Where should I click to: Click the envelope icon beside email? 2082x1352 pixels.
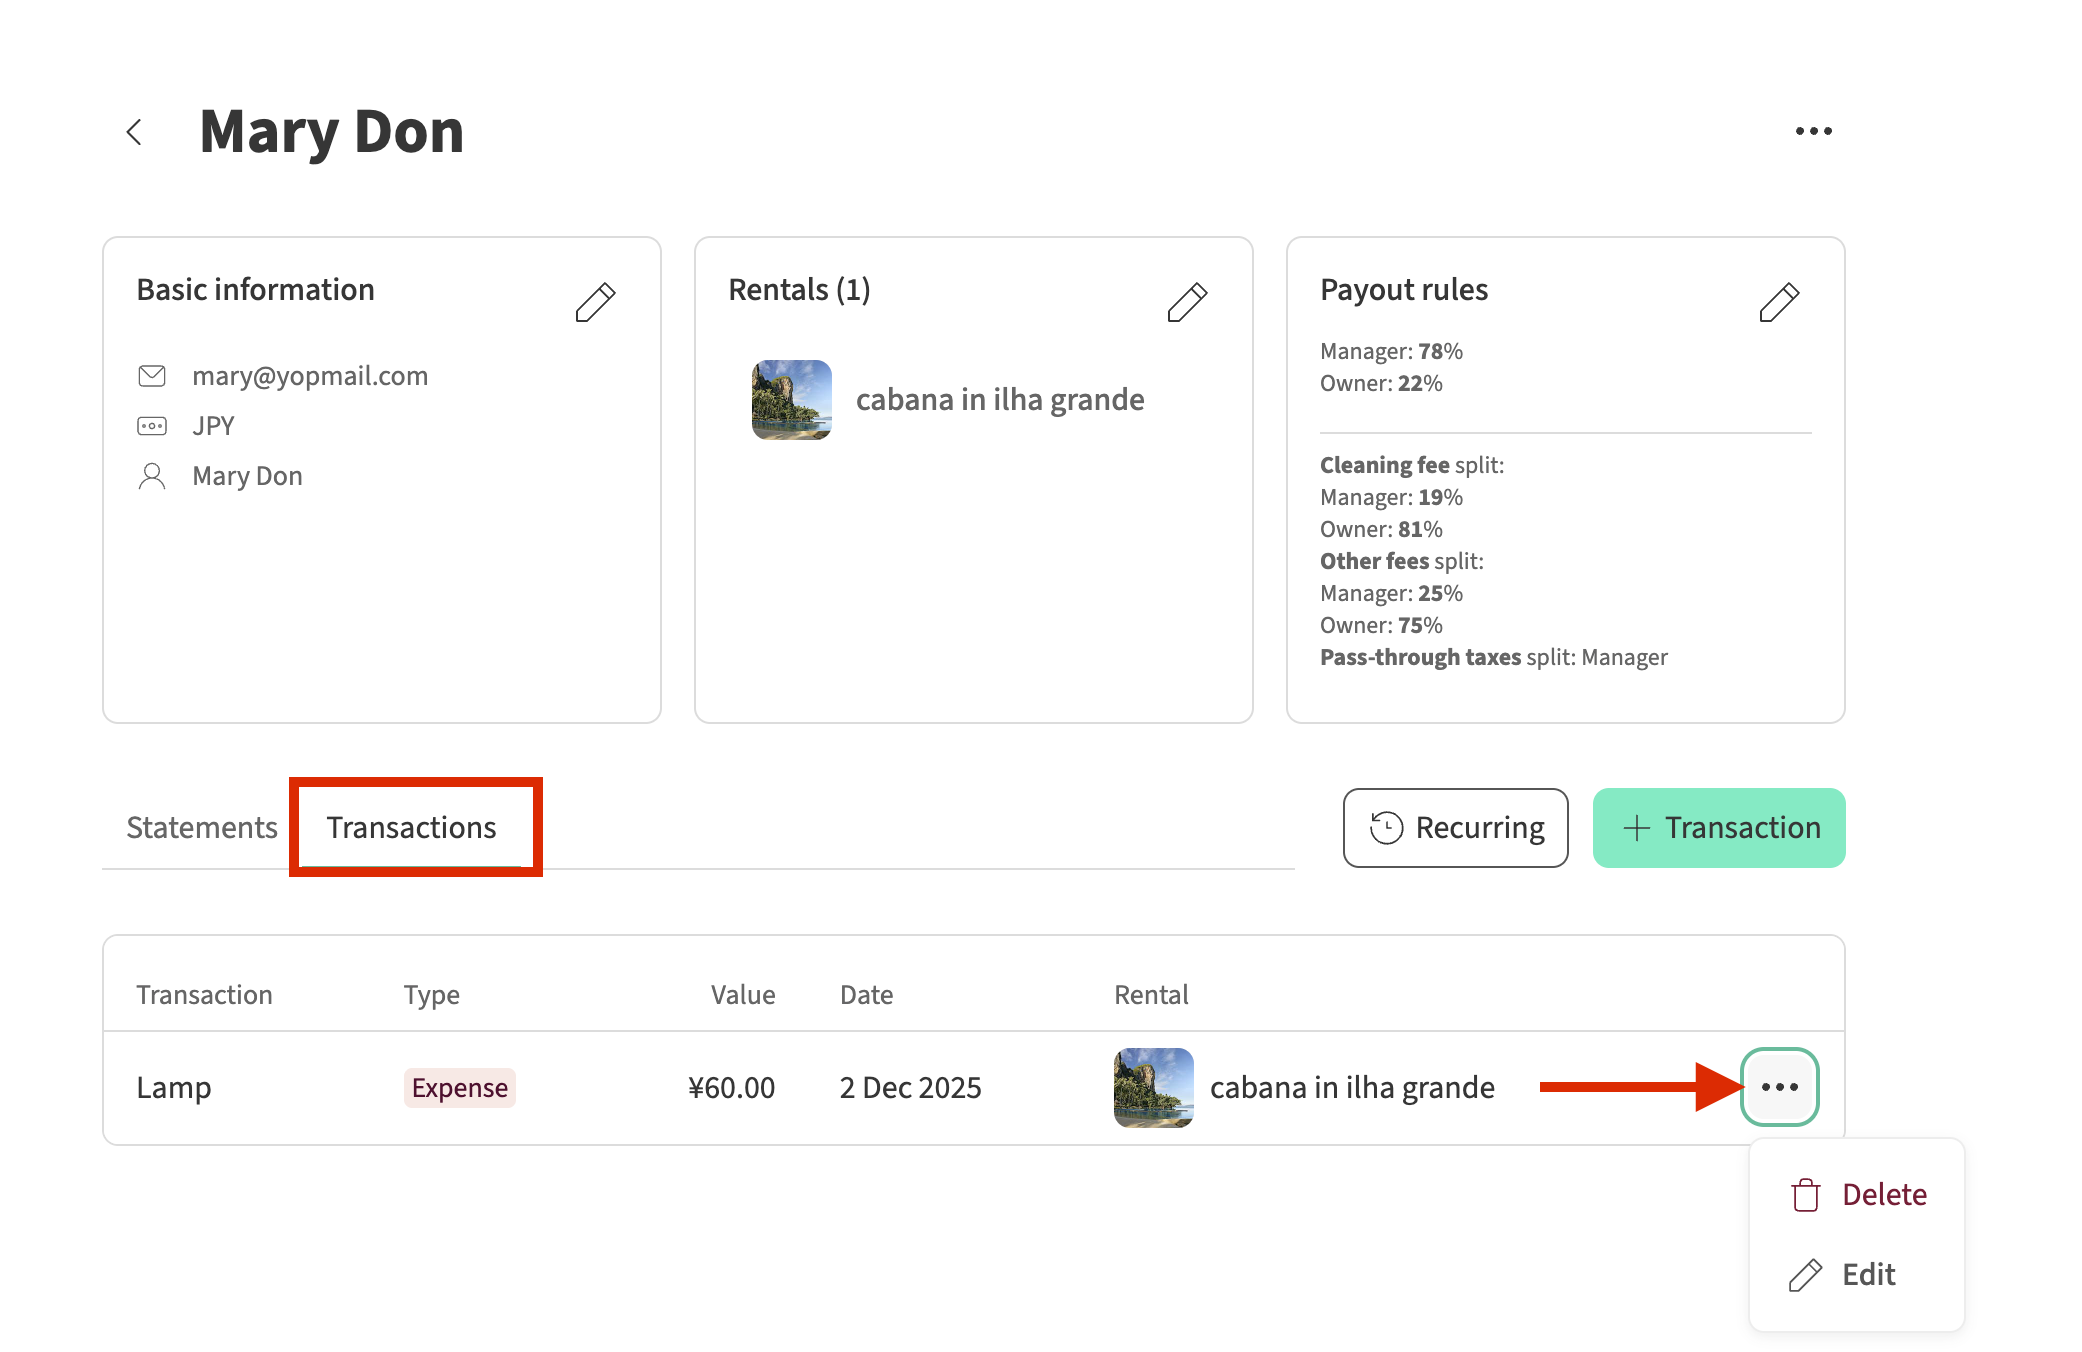click(152, 376)
